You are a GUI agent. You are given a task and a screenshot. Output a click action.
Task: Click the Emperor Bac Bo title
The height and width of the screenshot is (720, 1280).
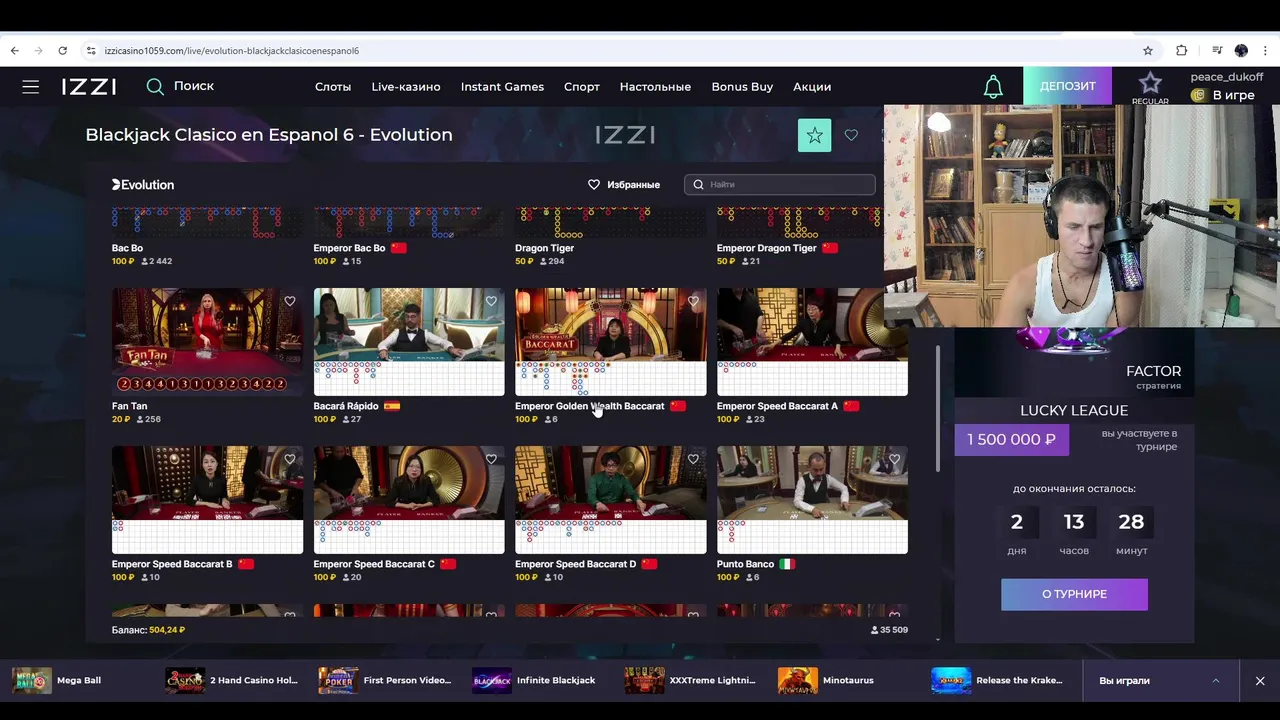point(349,248)
